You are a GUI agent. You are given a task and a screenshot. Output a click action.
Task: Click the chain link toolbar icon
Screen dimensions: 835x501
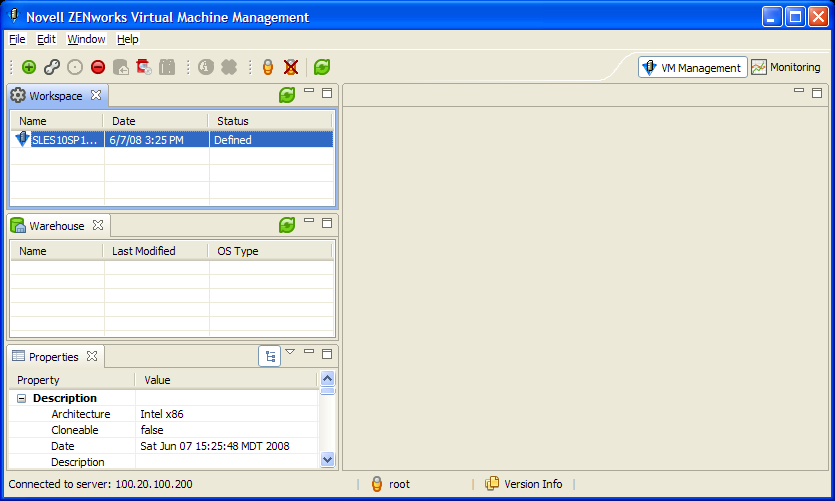52,67
